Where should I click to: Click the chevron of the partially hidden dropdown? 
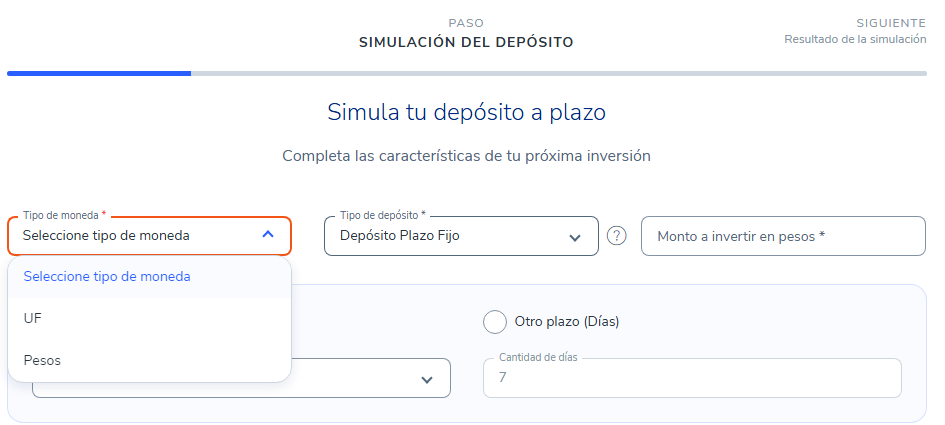coord(427,380)
